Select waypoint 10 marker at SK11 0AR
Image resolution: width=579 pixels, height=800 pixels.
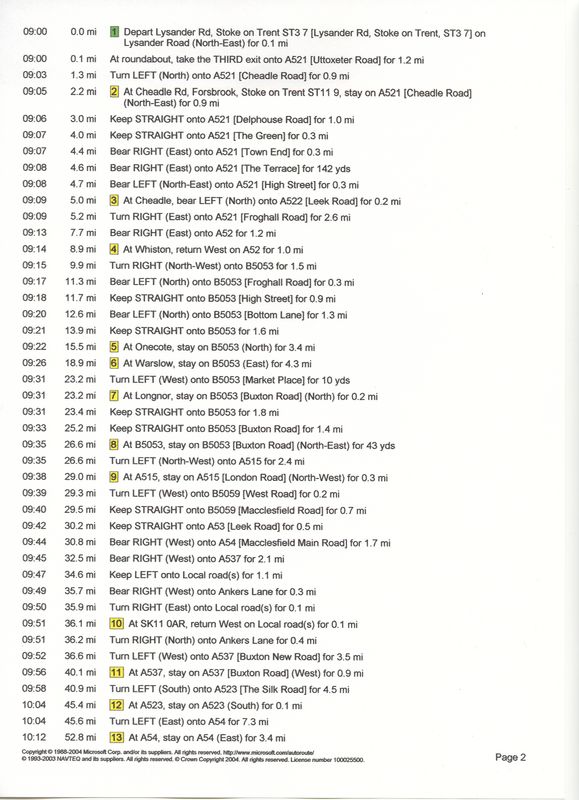(117, 623)
